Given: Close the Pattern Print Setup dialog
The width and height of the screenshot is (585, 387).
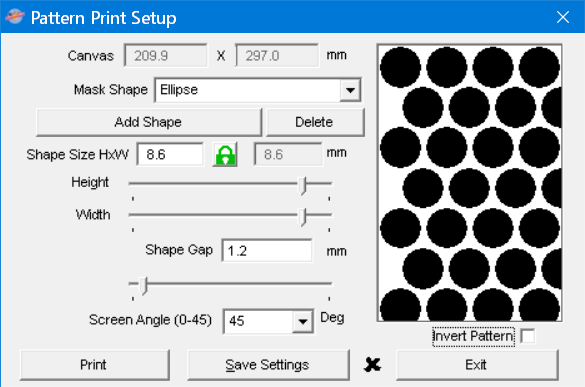Looking at the screenshot, I should 563,17.
